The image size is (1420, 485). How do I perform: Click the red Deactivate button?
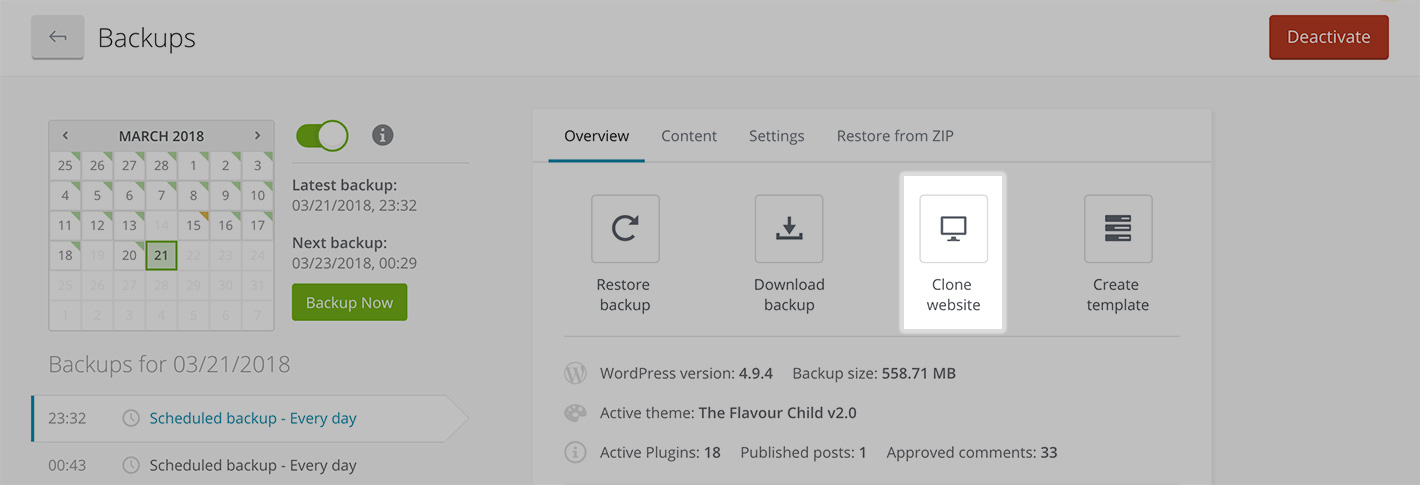coord(1328,38)
